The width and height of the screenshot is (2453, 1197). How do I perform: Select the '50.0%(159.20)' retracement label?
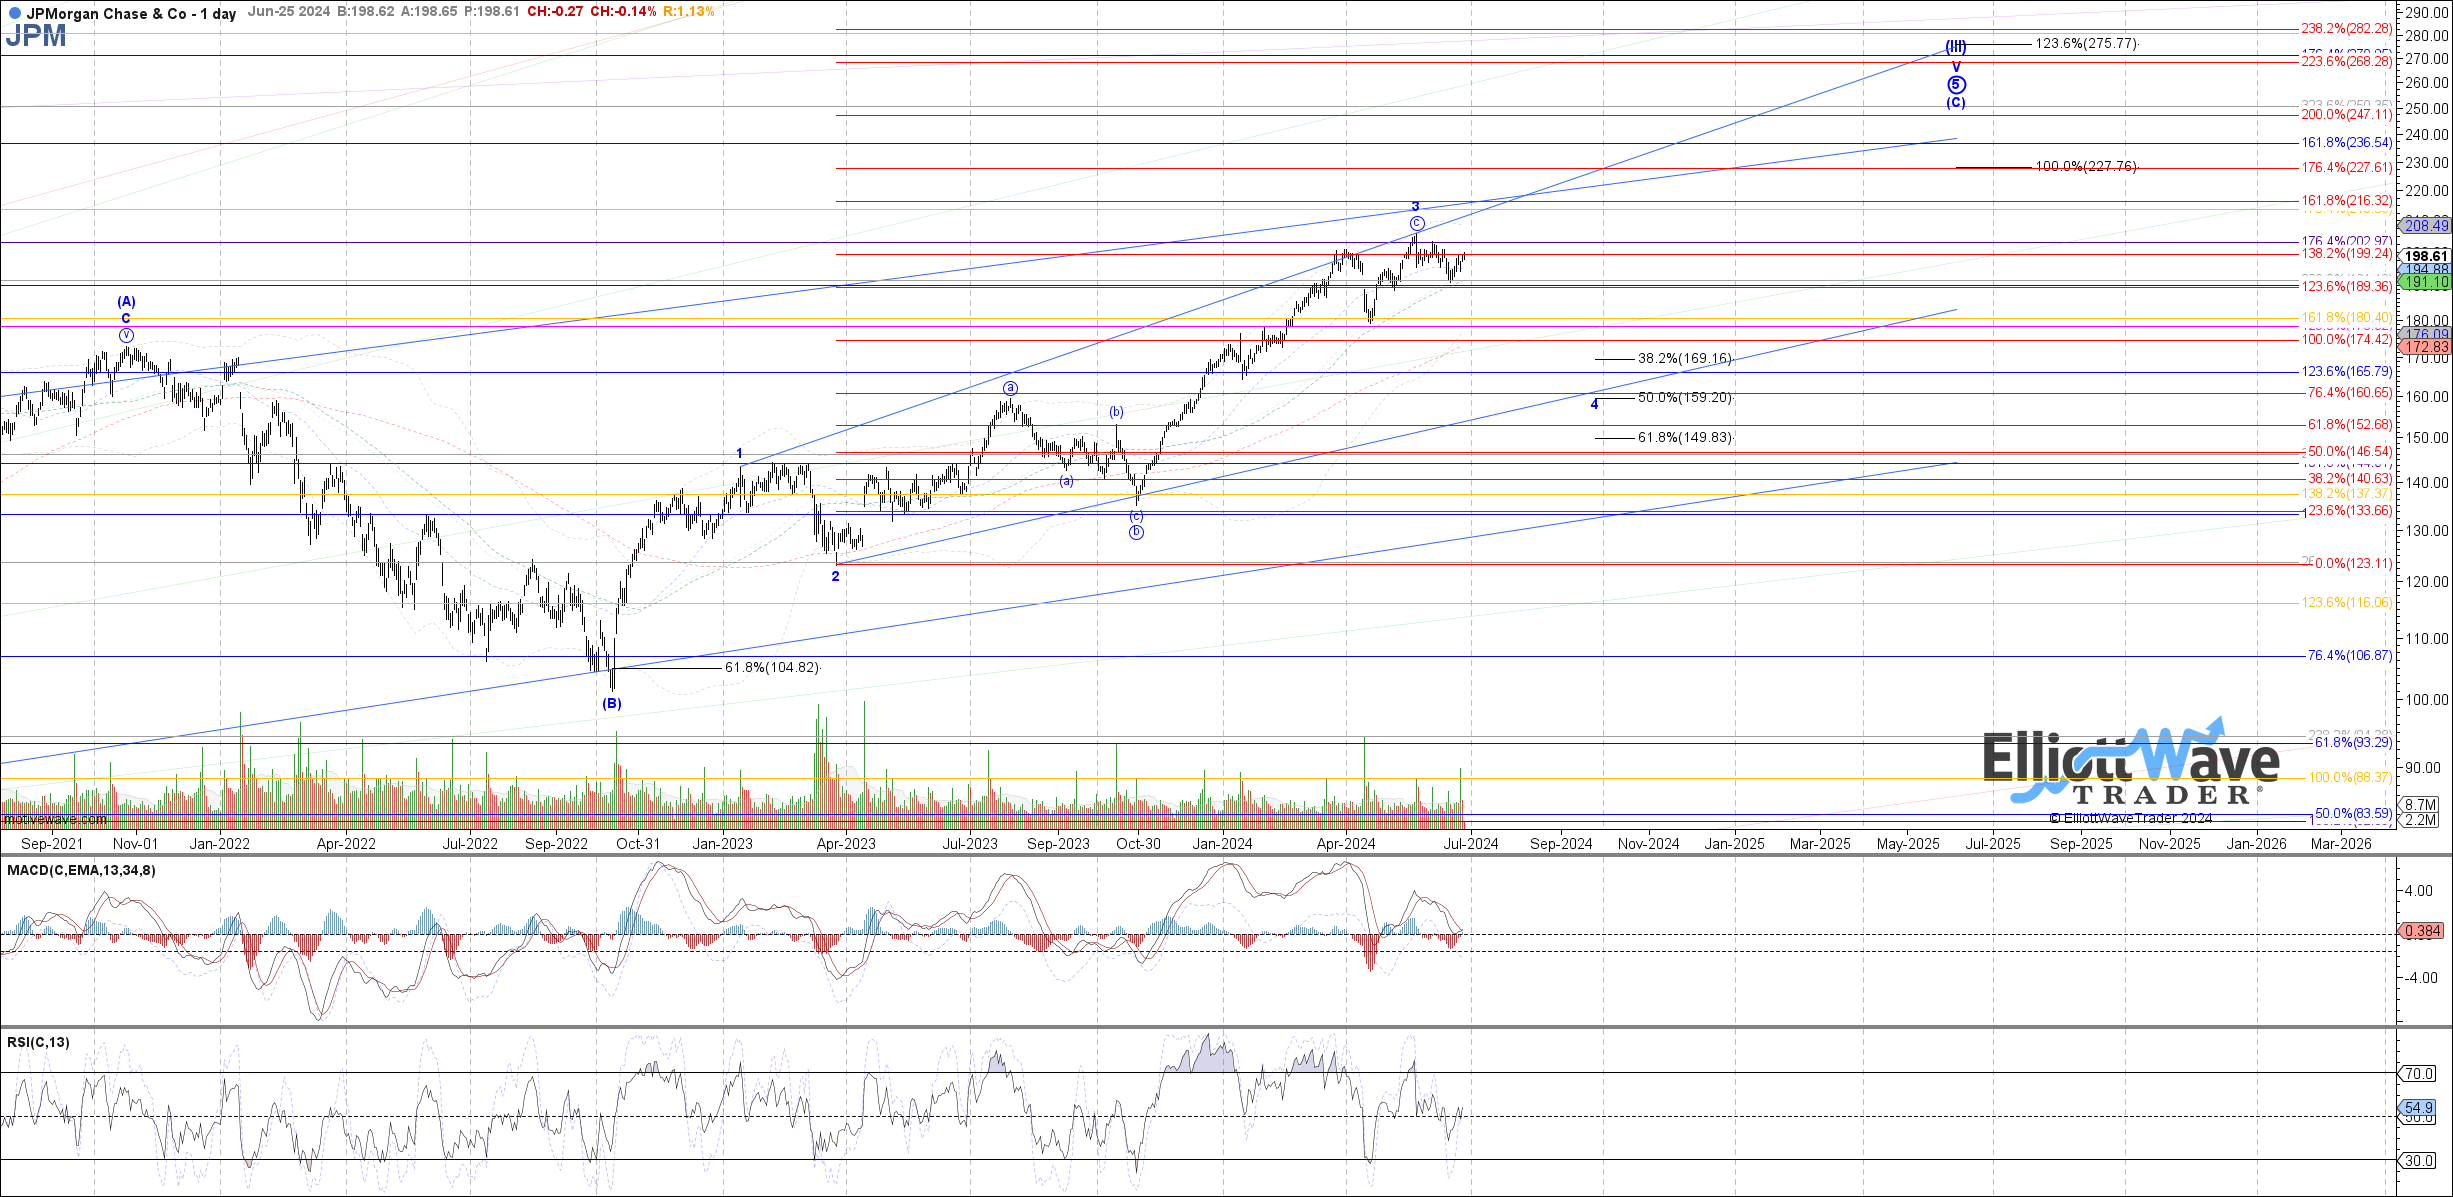[x=1685, y=397]
